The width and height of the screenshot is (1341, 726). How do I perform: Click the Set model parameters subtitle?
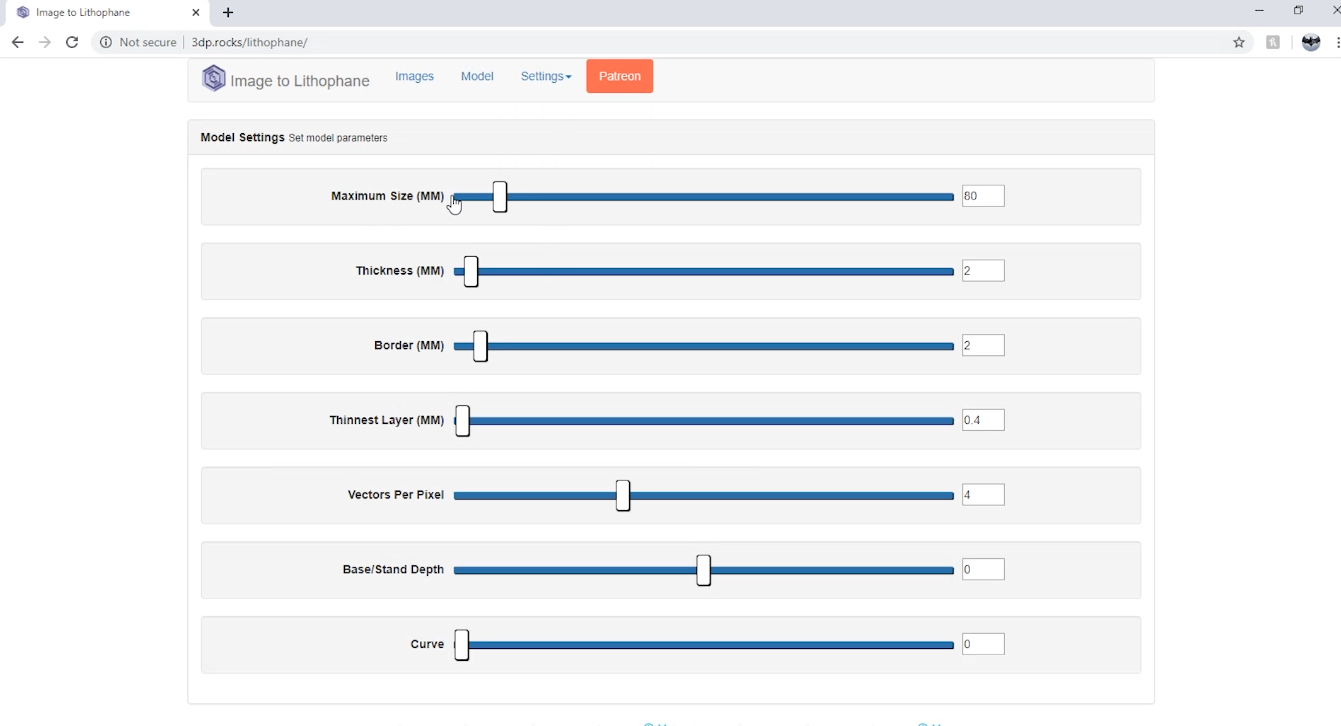tap(338, 138)
